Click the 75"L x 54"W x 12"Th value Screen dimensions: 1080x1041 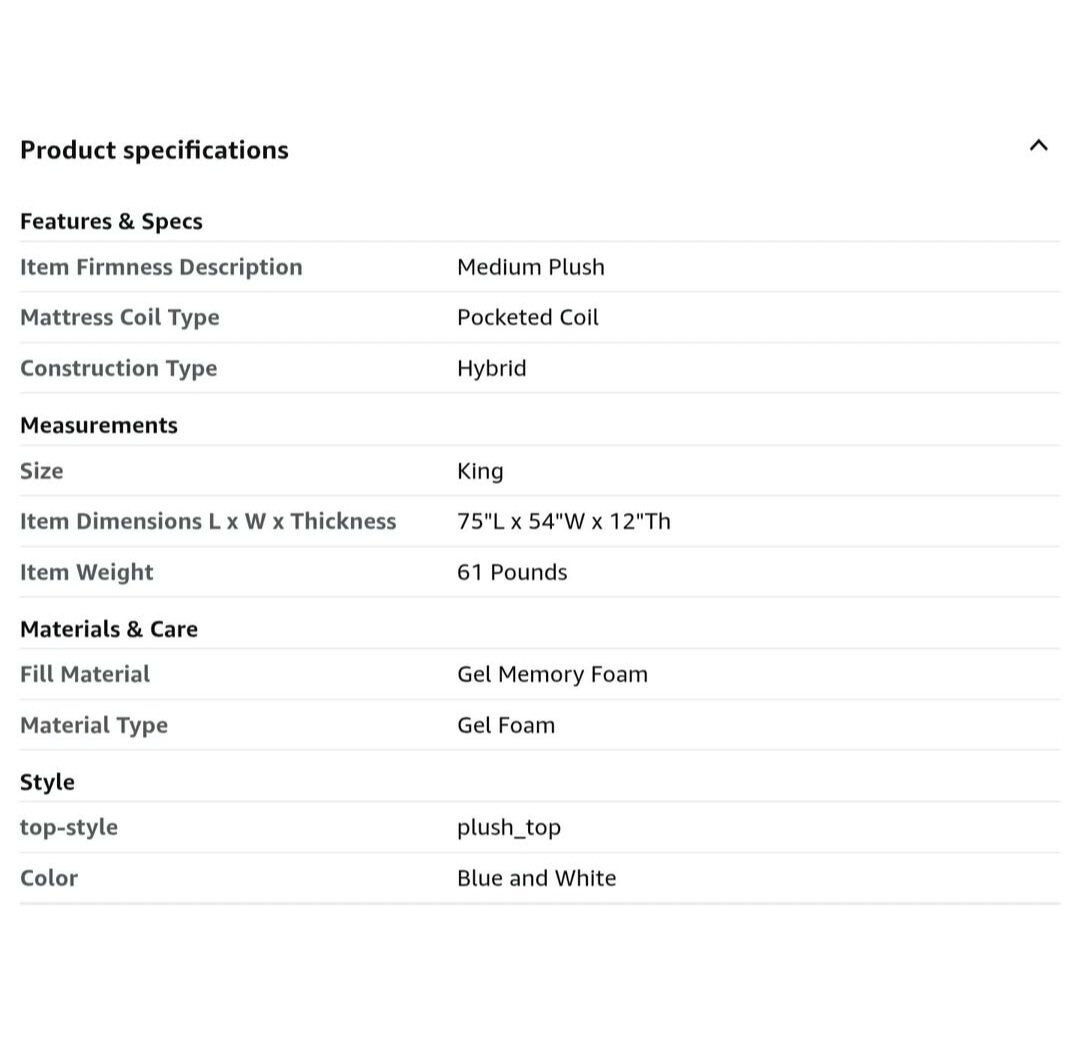tap(563, 521)
